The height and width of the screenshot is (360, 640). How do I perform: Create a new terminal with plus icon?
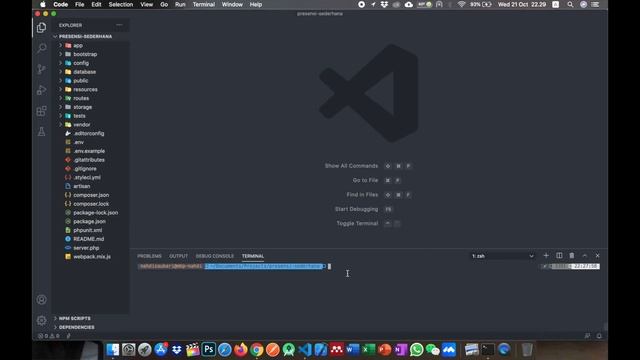click(546, 256)
